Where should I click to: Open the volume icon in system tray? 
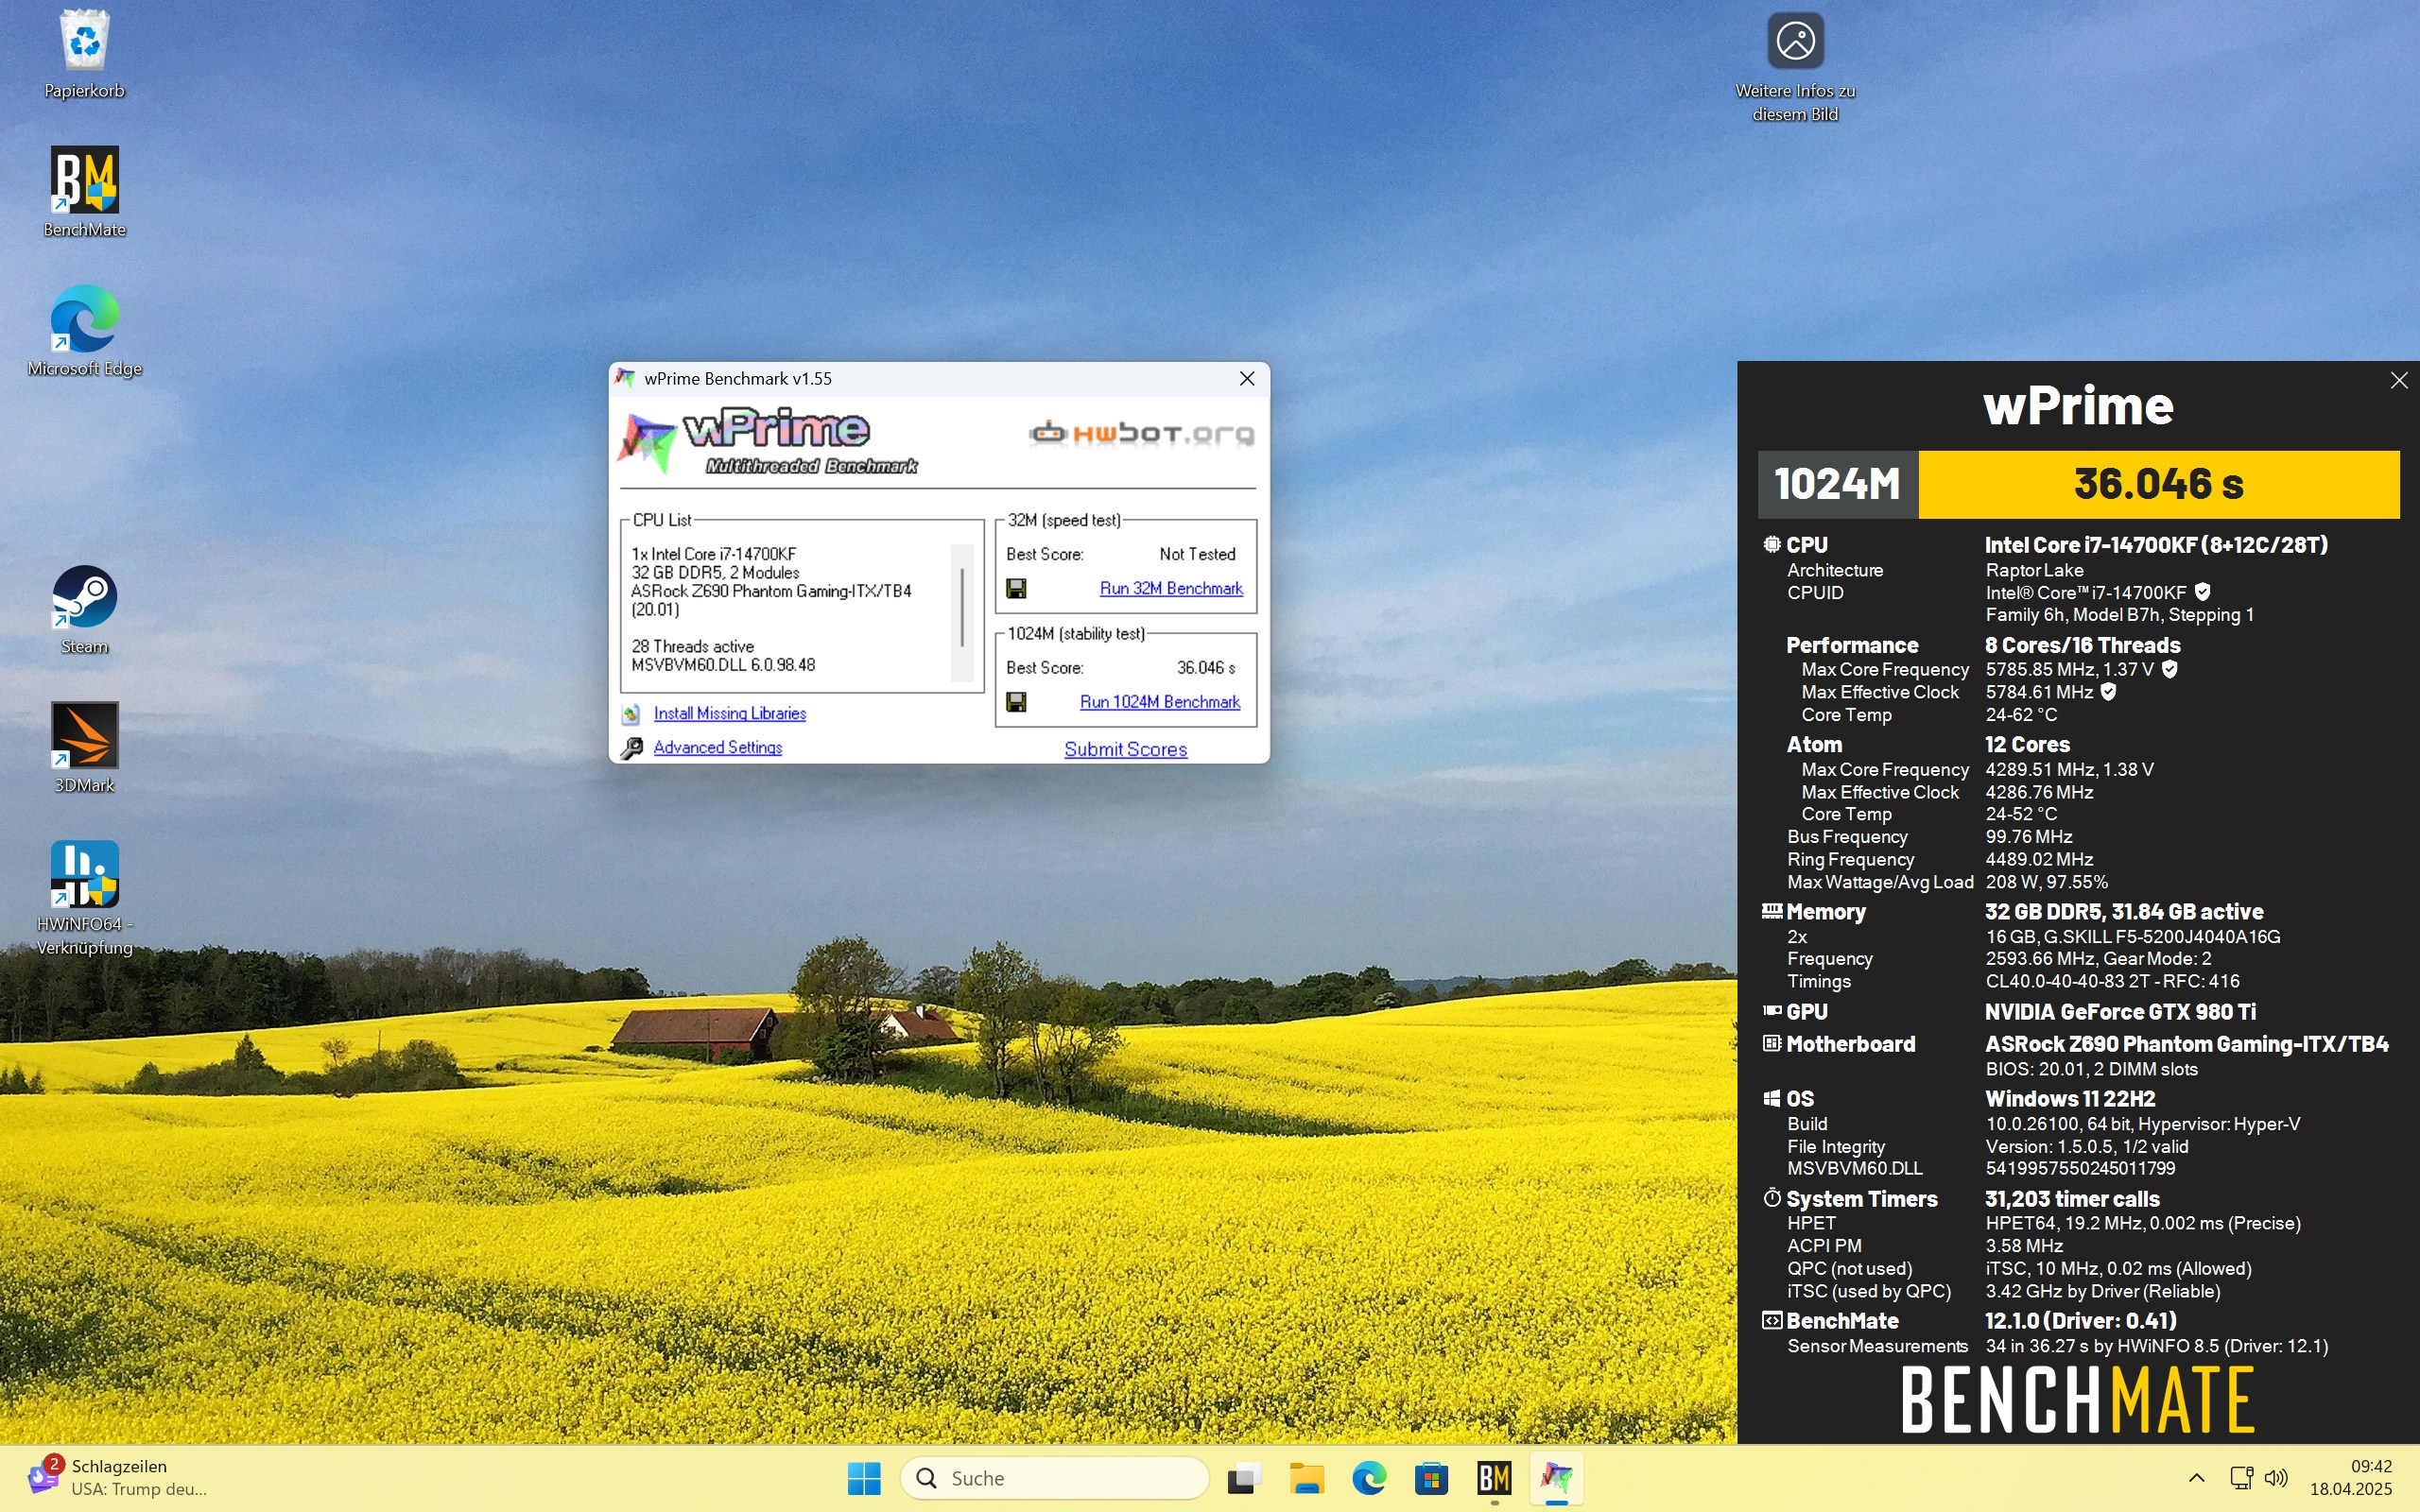point(2276,1478)
